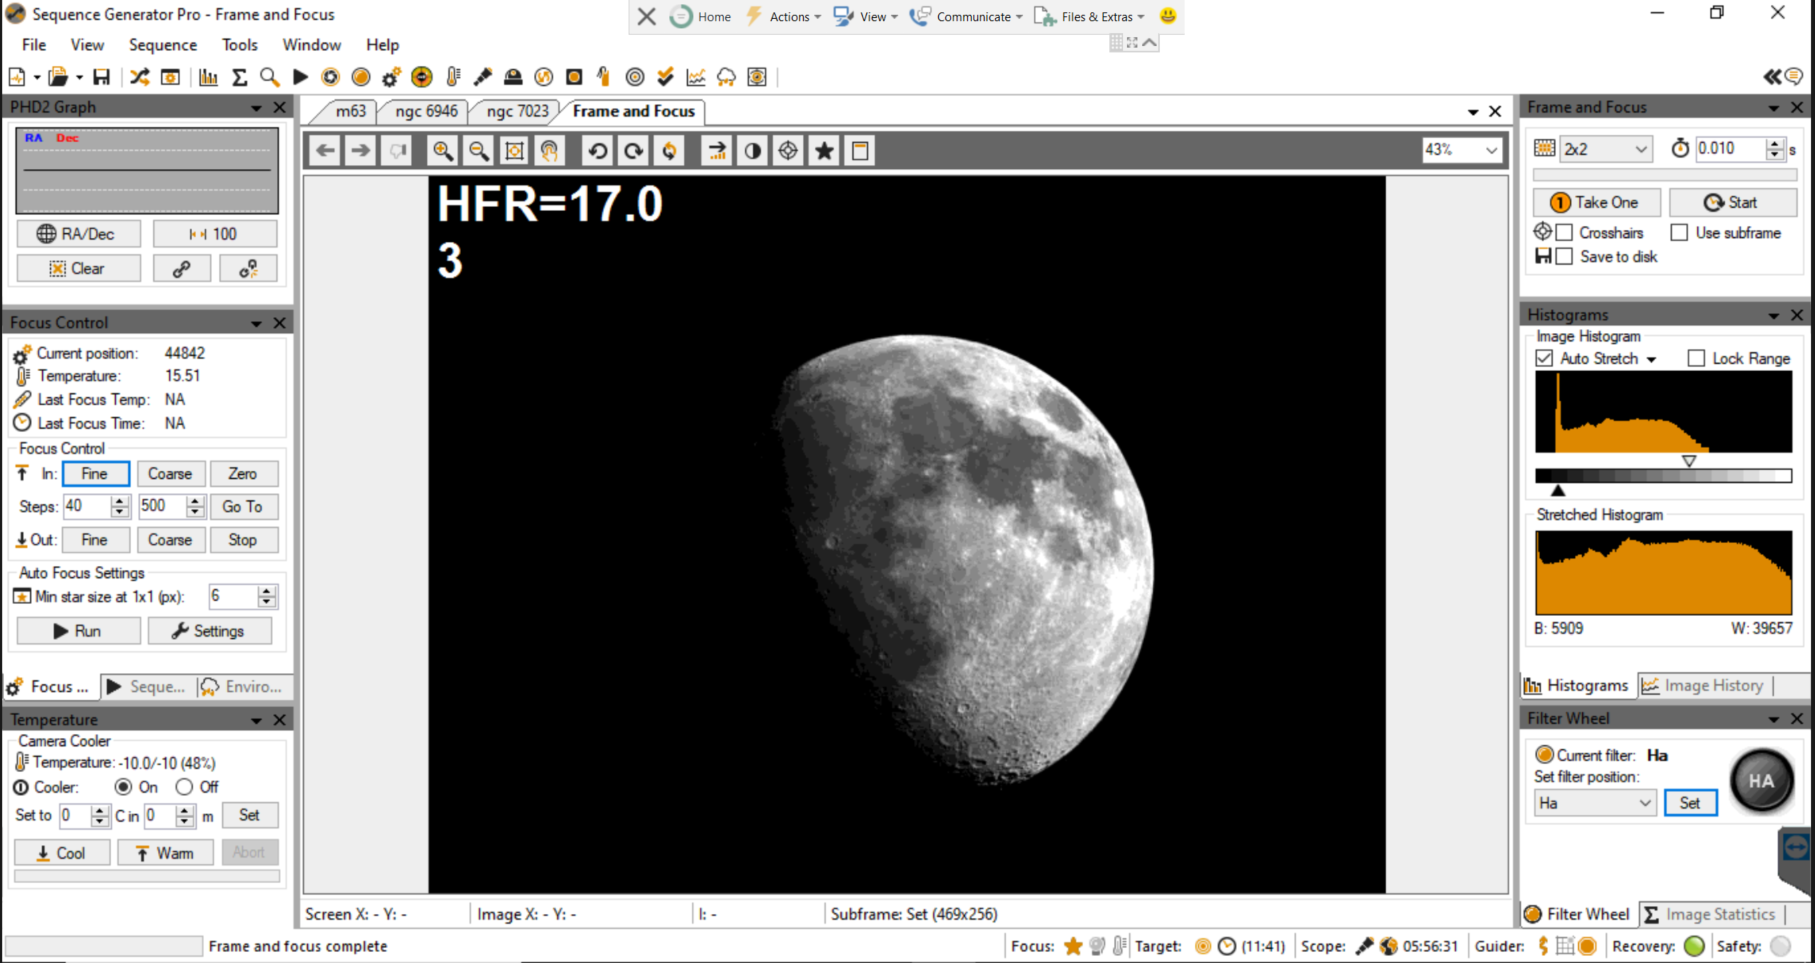
Task: Click the magnifying glass icon in main toolbar
Action: point(270,77)
